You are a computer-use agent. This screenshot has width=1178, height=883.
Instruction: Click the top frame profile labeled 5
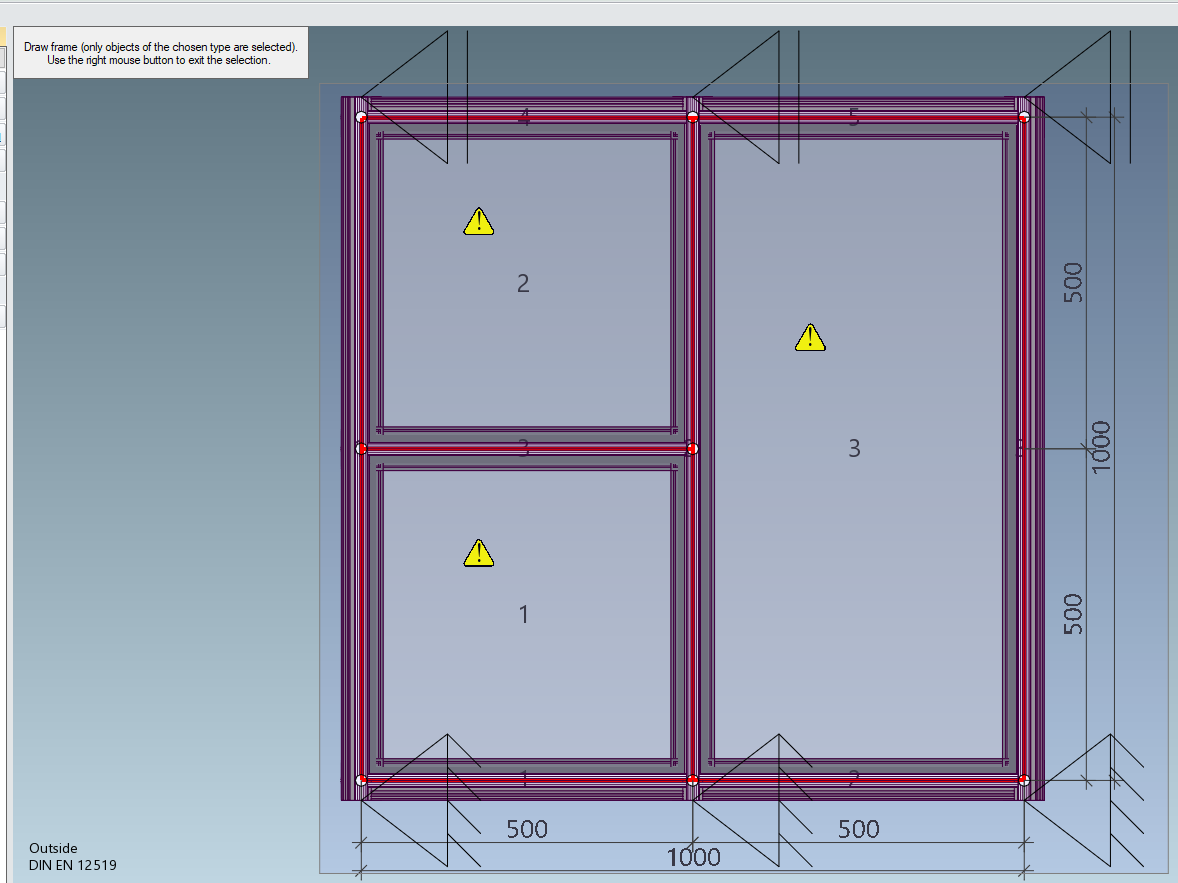pos(853,117)
